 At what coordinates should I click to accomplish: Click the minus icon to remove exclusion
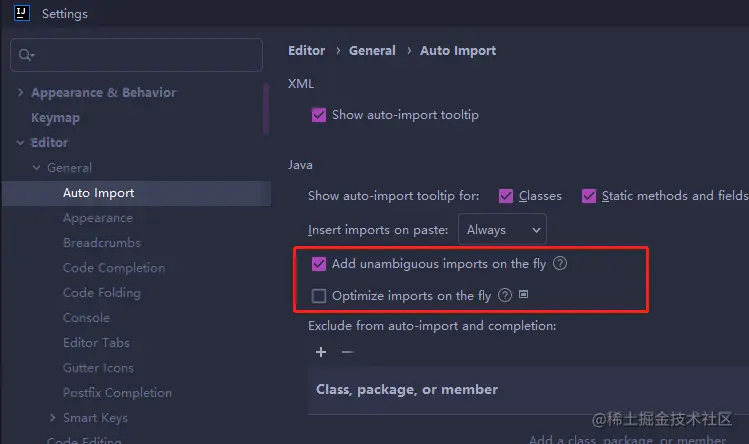(347, 352)
